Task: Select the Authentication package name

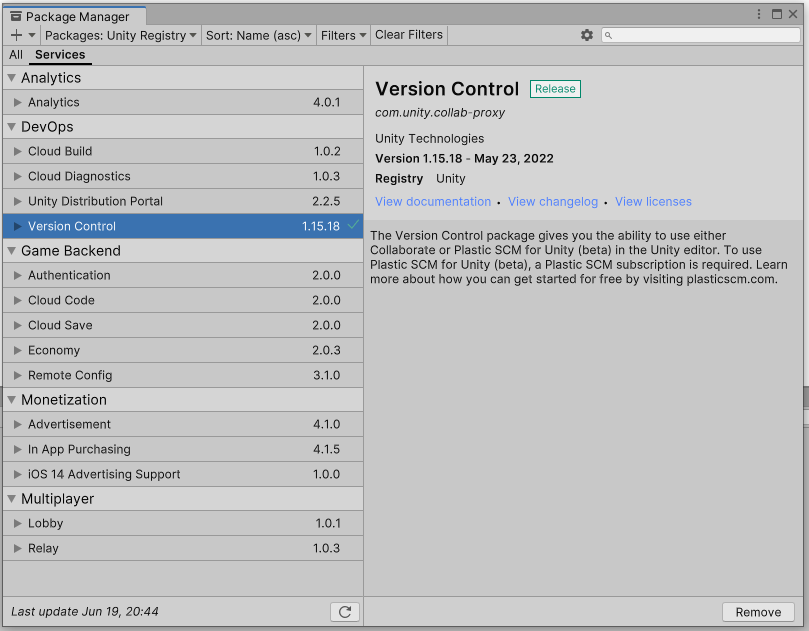Action: (69, 276)
